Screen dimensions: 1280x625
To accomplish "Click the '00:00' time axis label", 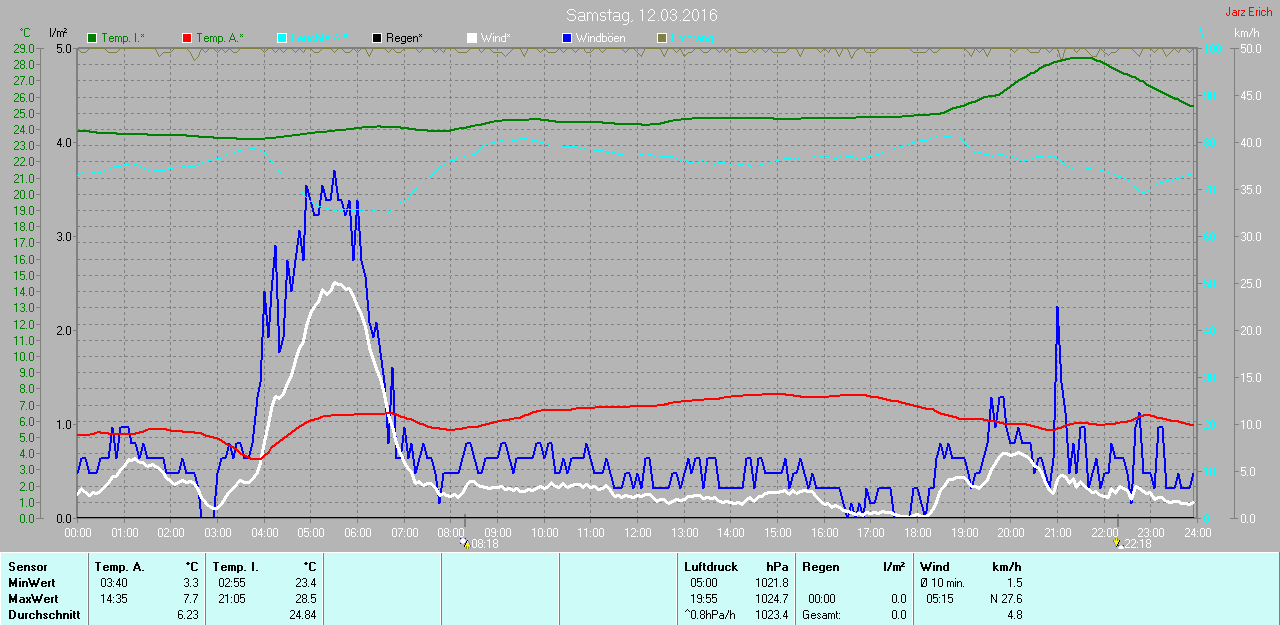I will [x=78, y=532].
